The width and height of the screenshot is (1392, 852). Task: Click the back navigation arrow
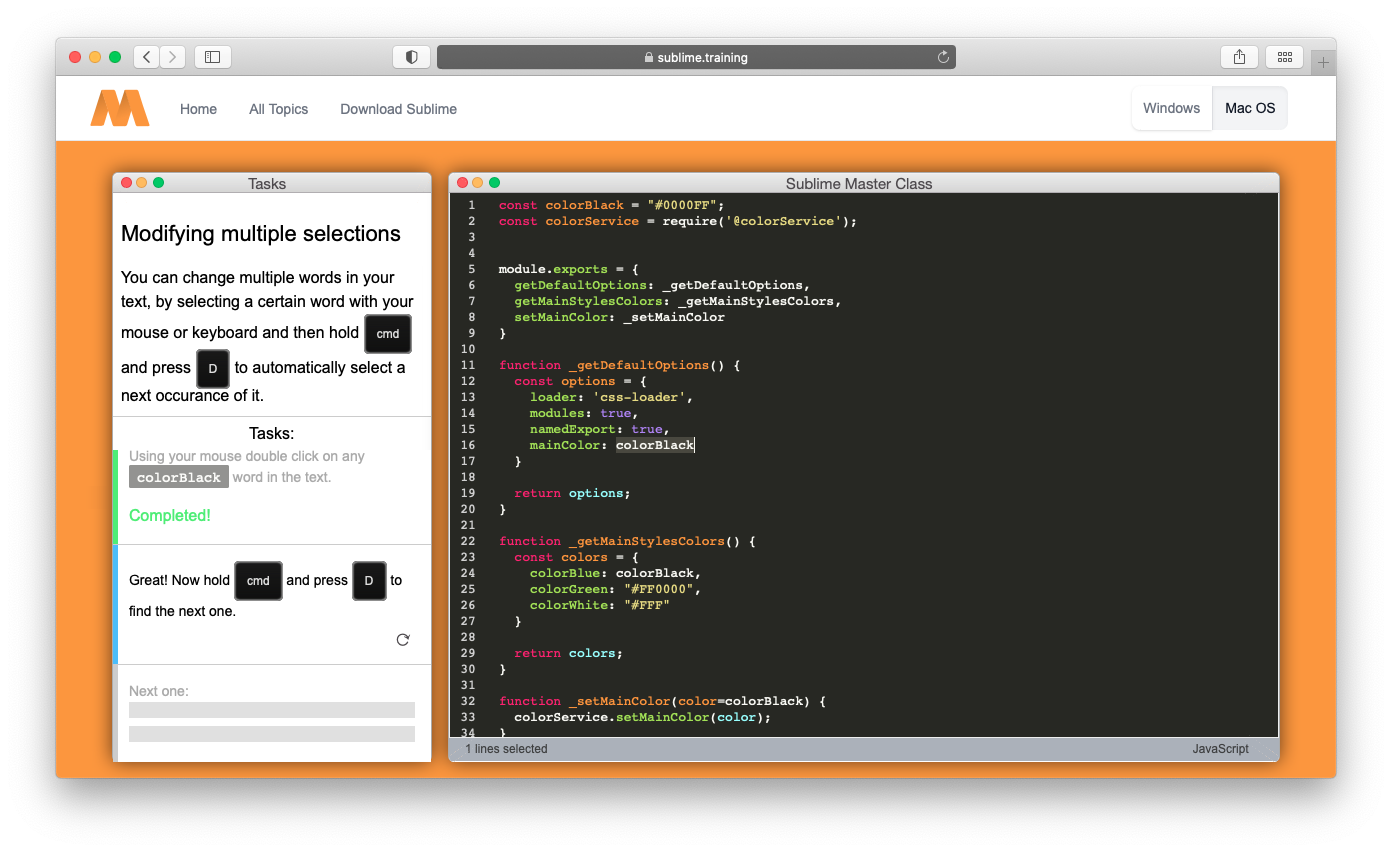[146, 57]
